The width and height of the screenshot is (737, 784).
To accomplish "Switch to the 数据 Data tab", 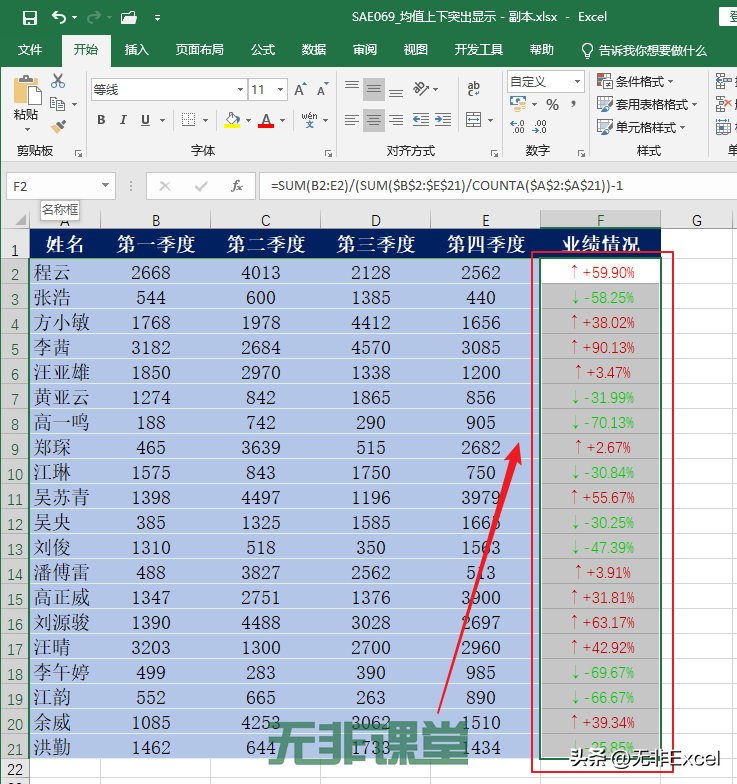I will tap(314, 50).
